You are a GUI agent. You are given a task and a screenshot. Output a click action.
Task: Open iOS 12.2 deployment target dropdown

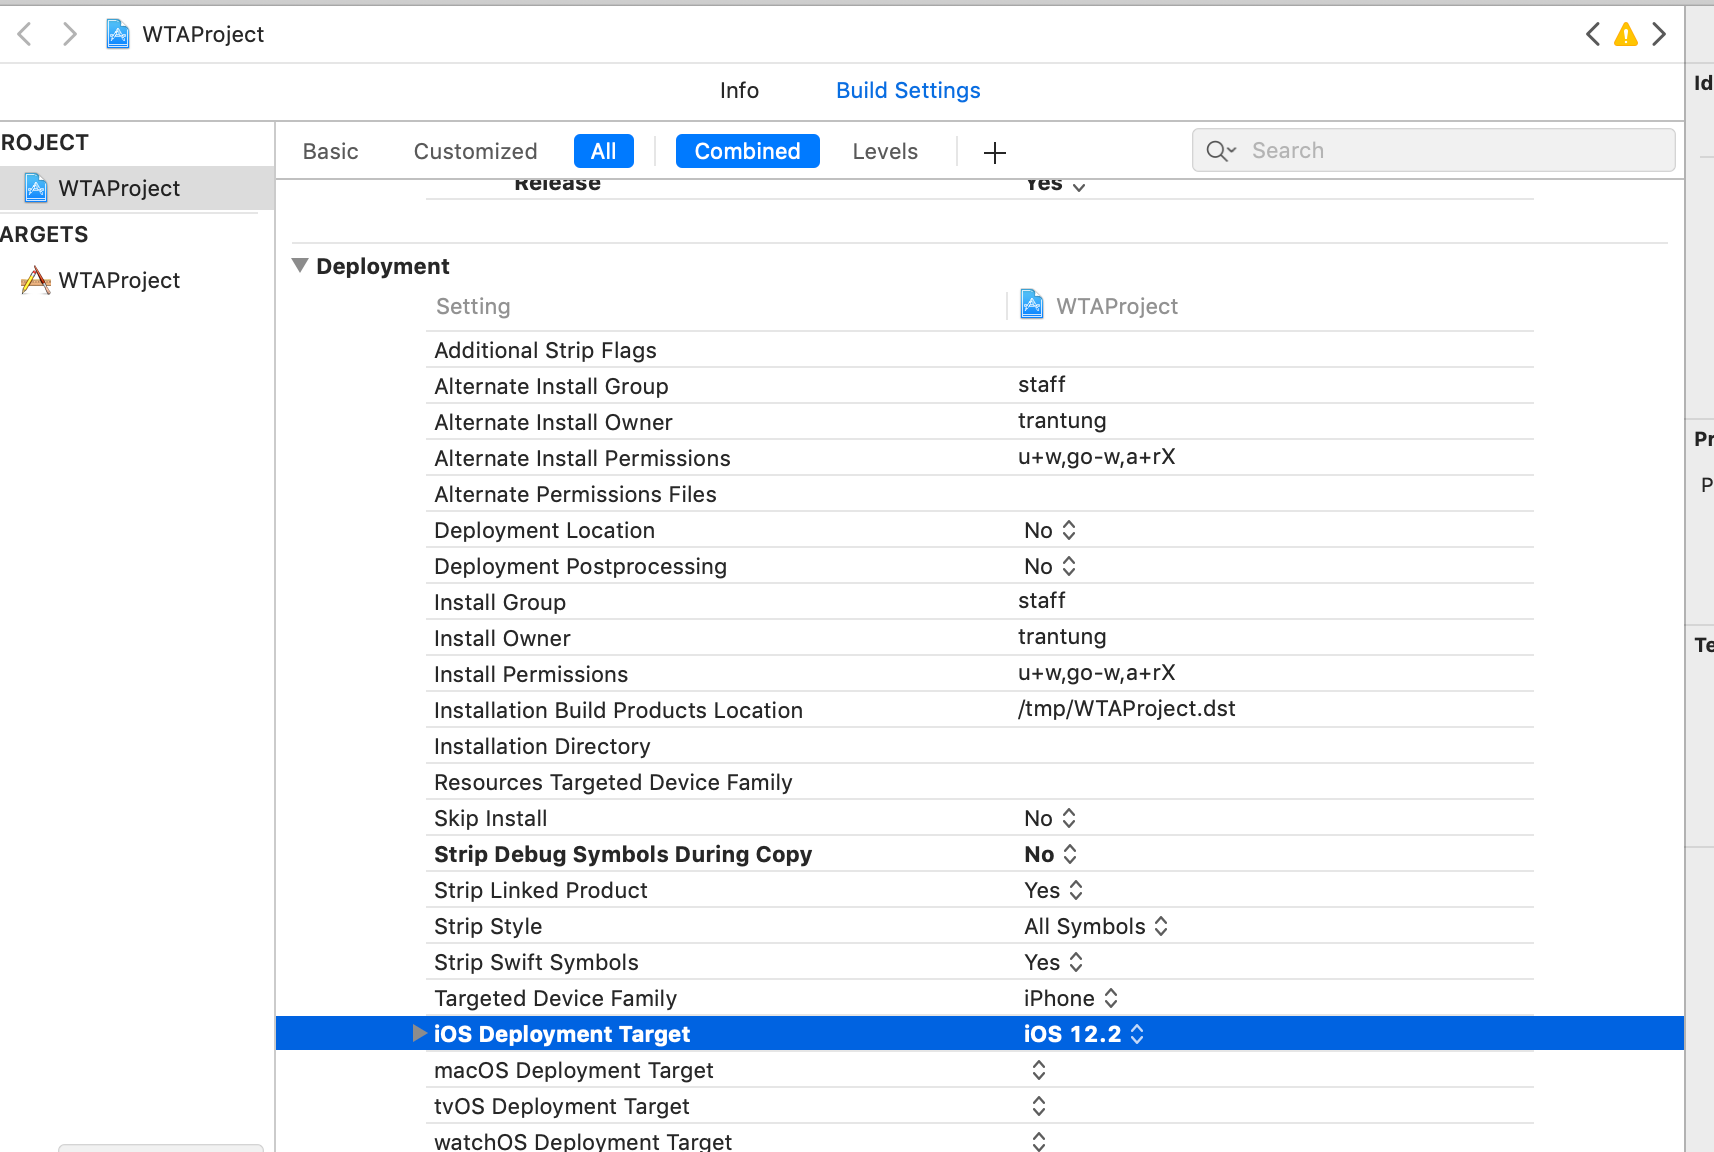1084,1034
